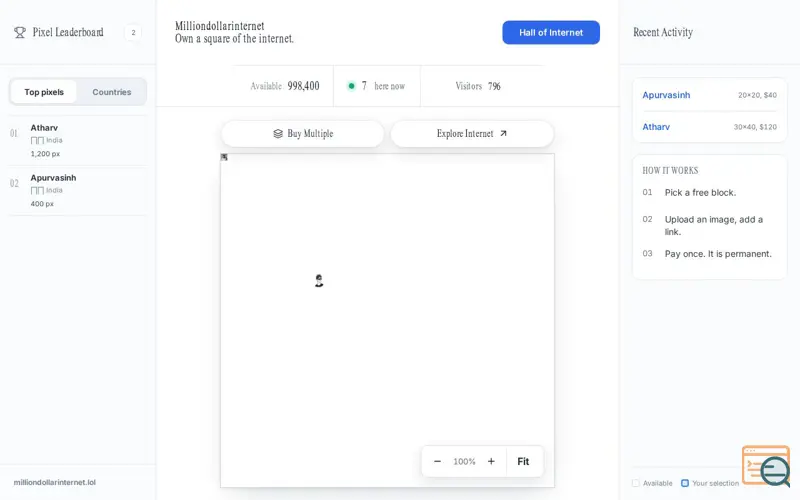
Task: Open Apurvasinh's leaderboard entry
Action: 78,190
